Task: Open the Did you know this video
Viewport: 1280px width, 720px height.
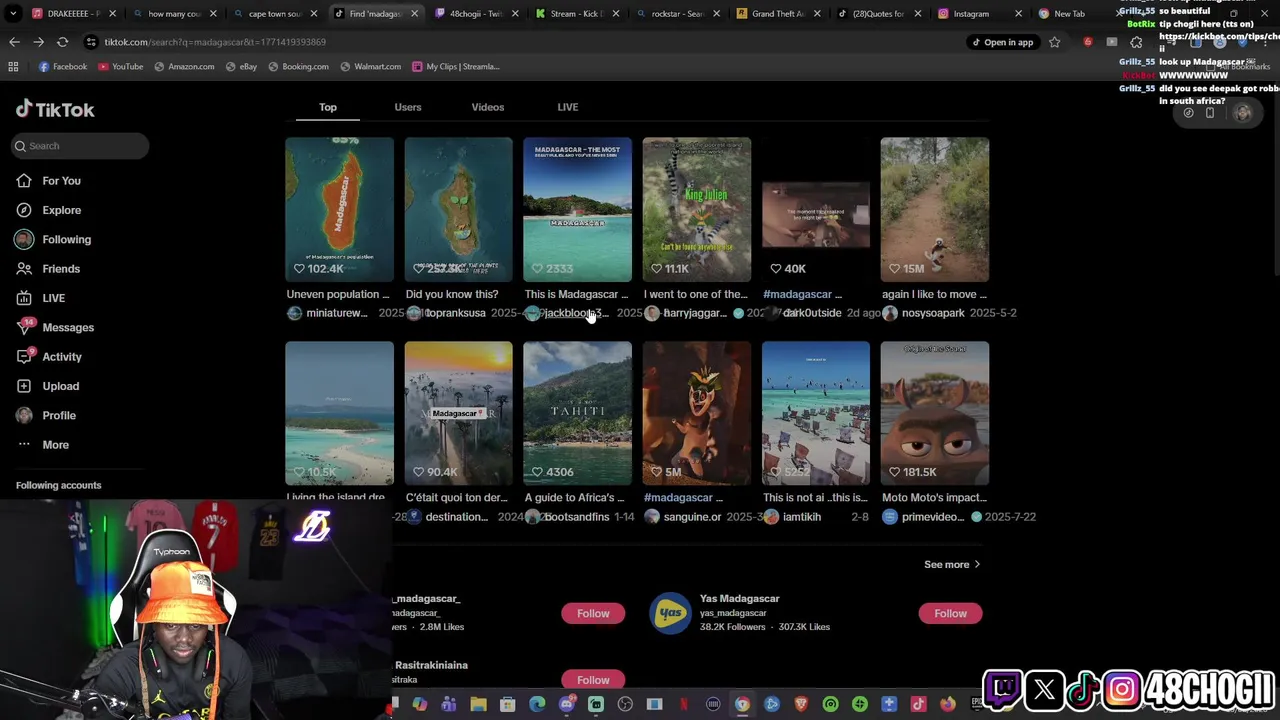Action: (x=458, y=209)
